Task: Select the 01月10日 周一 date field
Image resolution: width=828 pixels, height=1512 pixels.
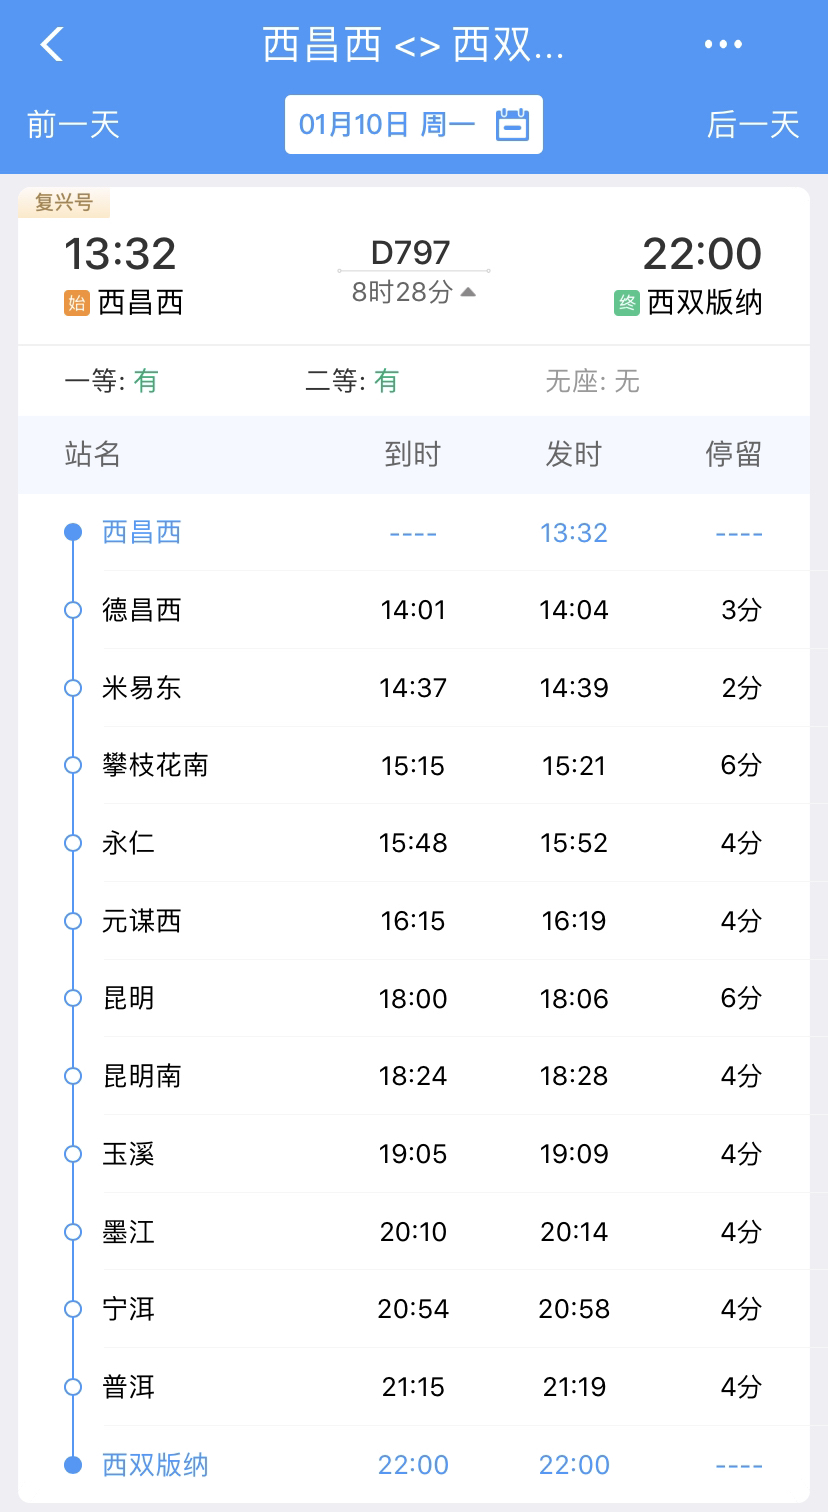Action: click(x=386, y=125)
